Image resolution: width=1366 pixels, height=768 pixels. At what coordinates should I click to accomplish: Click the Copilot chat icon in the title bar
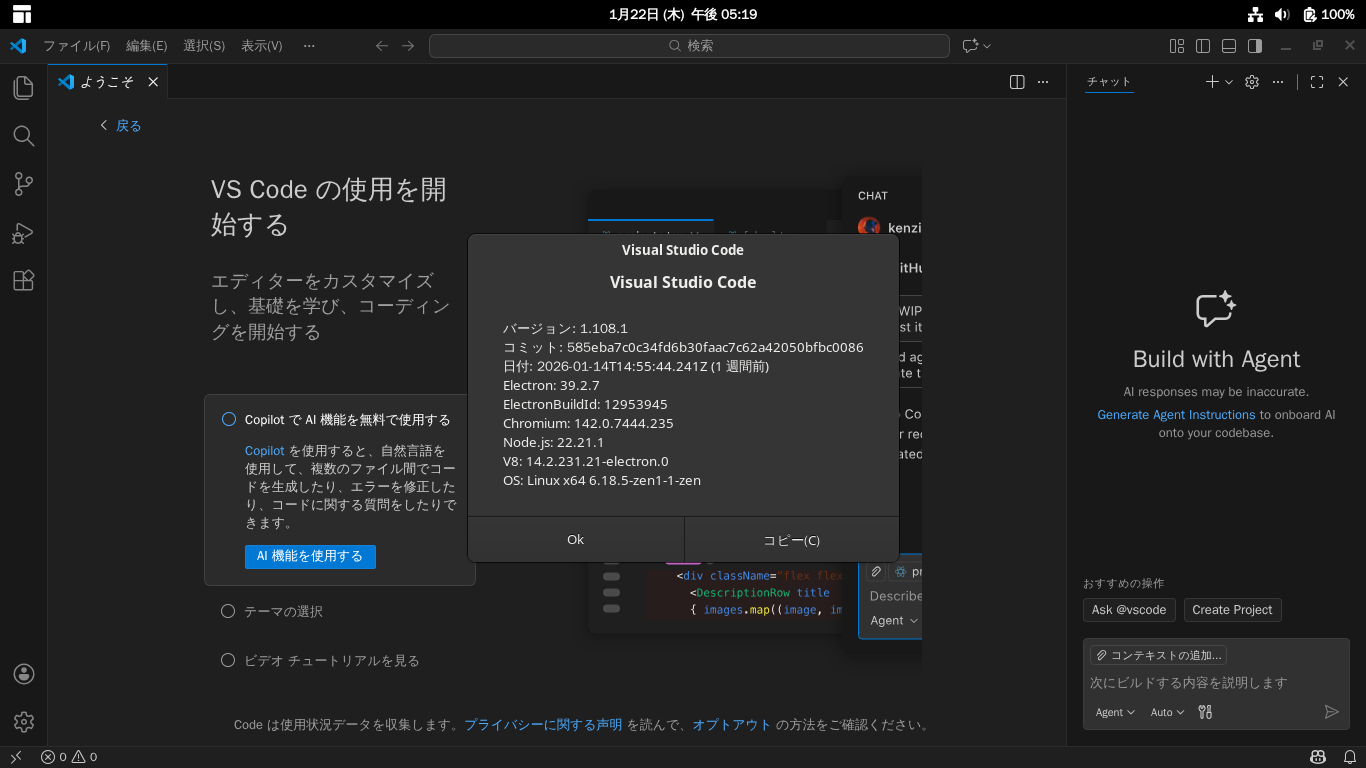tap(969, 46)
